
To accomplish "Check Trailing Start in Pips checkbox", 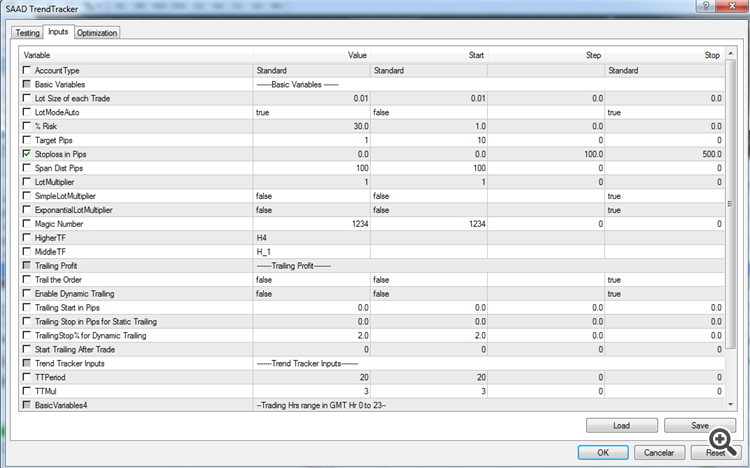I will pyautogui.click(x=27, y=307).
